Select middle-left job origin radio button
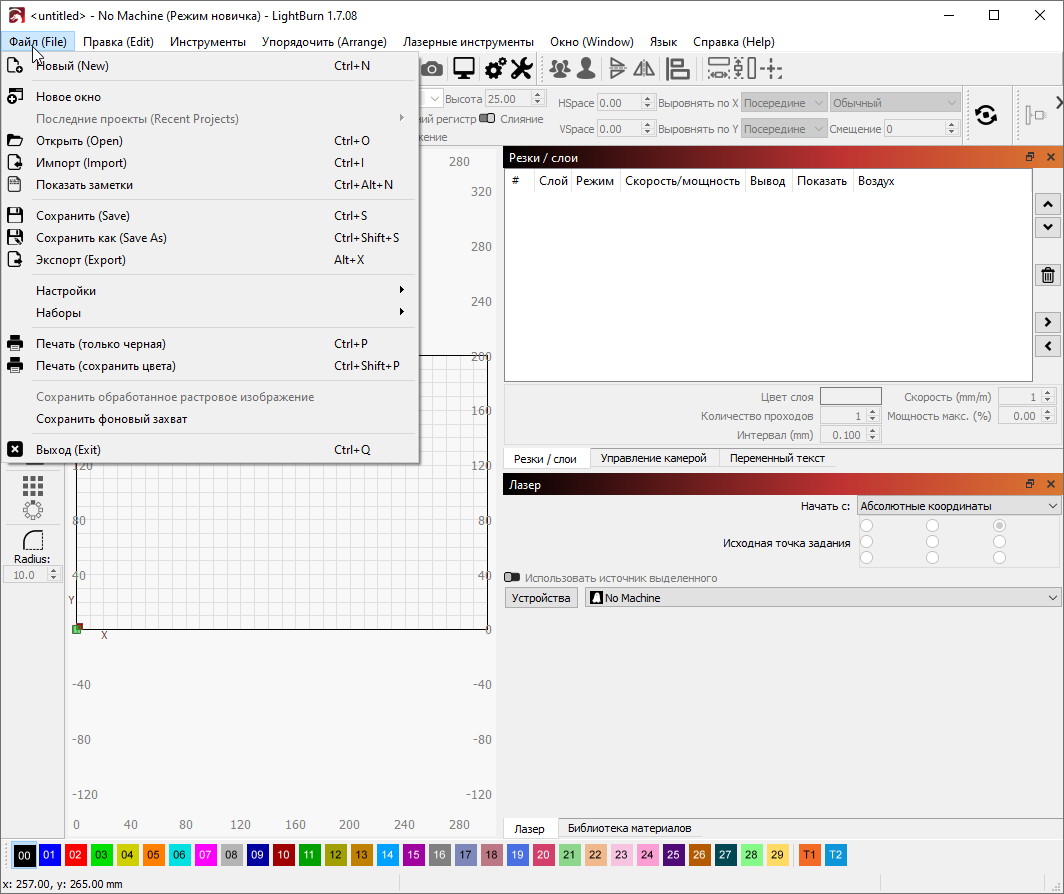The height and width of the screenshot is (894, 1064). coord(867,542)
